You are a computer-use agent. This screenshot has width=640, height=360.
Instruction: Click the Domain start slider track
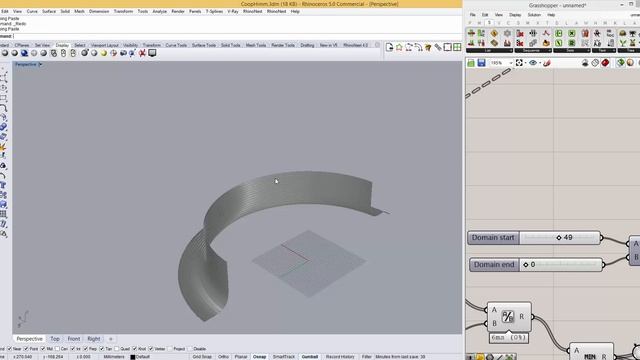coord(560,238)
